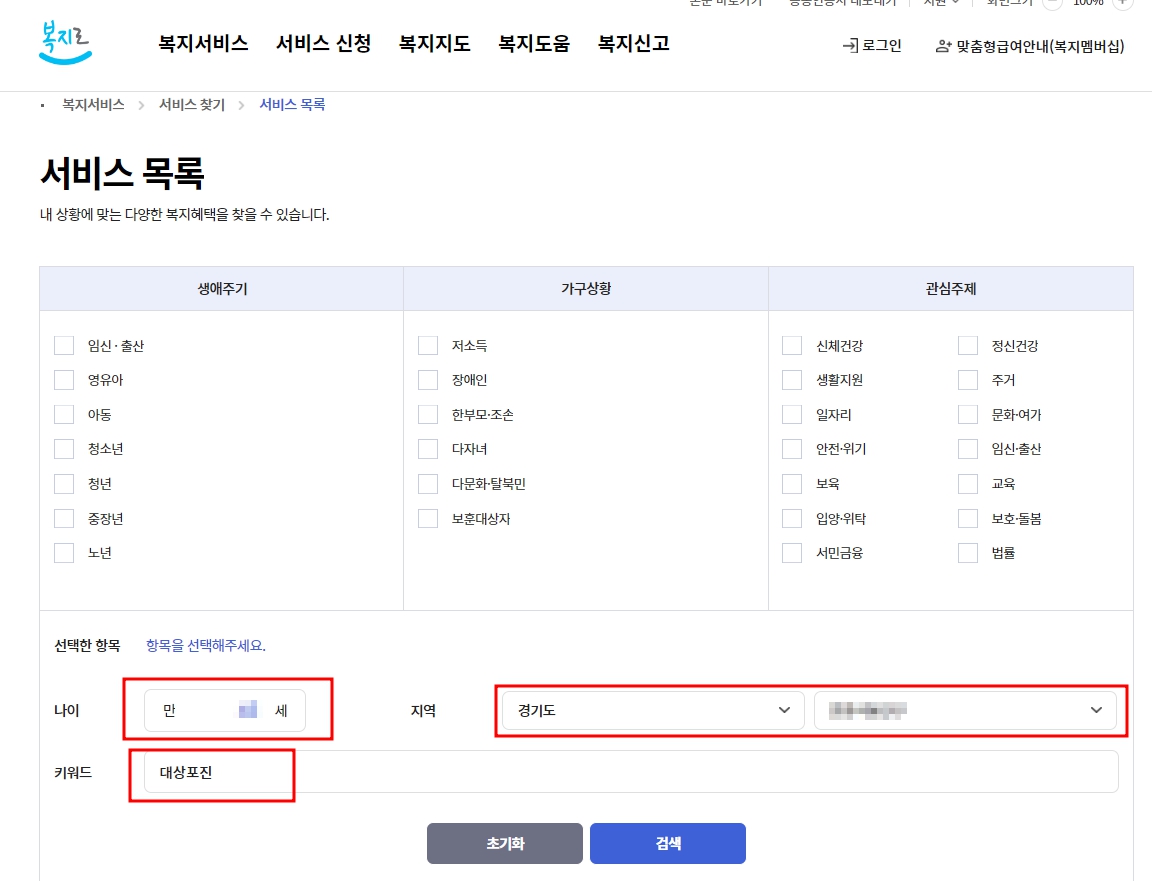Click the 키워드 field containing 대상포진

[212, 771]
